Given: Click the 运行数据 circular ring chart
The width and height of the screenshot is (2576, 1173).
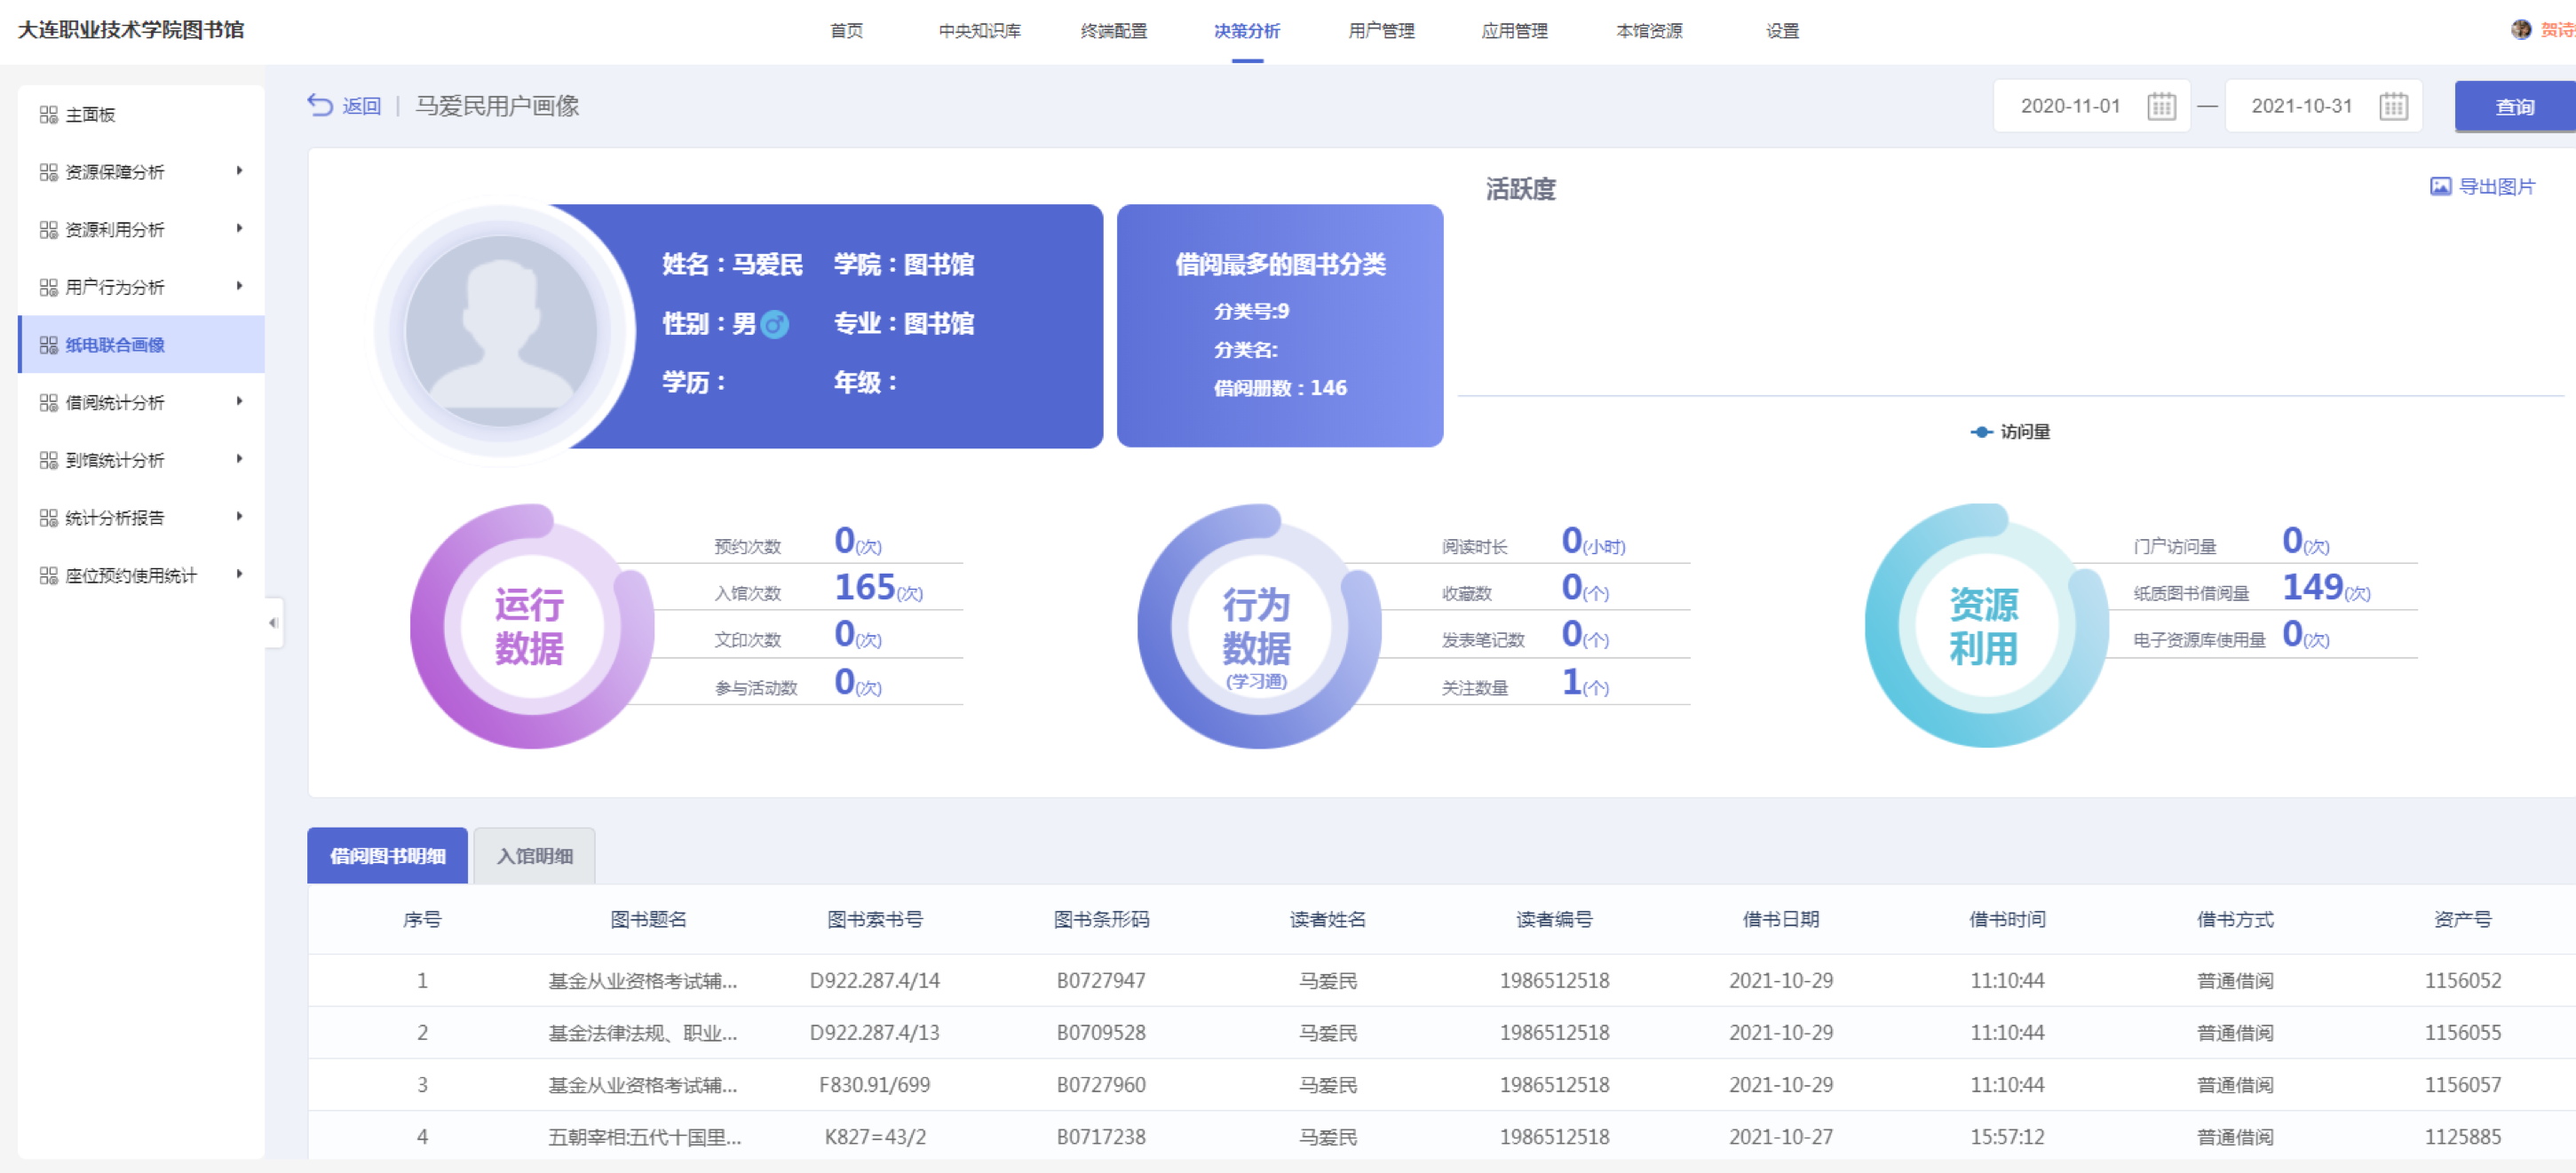Looking at the screenshot, I should tap(529, 627).
